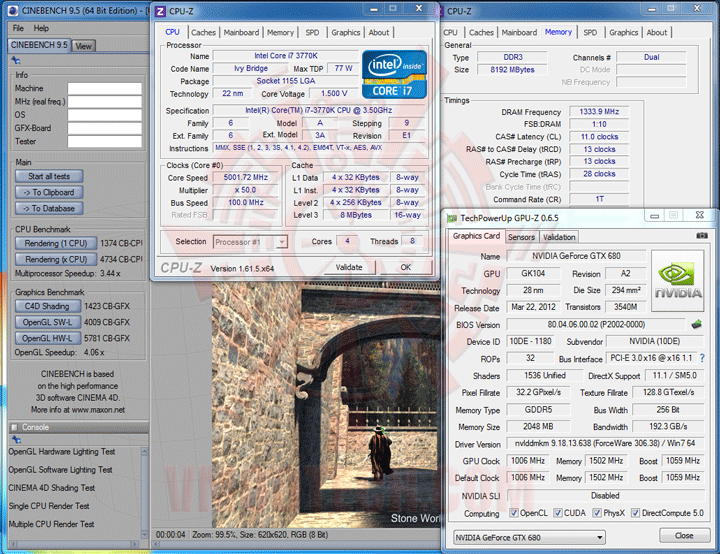The image size is (720, 554).
Task: Click the small icon under the Console header
Action: coord(16,440)
